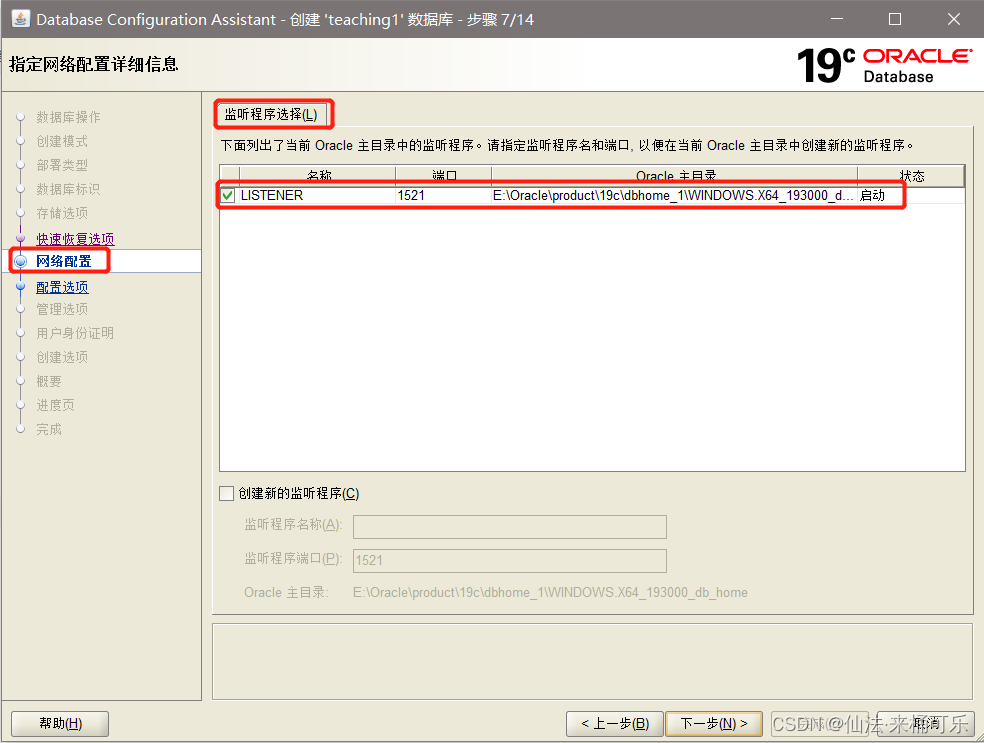Click the Oracle 主目录 path text below
Screen dimensions: 984x743
pyautogui.click(x=550, y=592)
